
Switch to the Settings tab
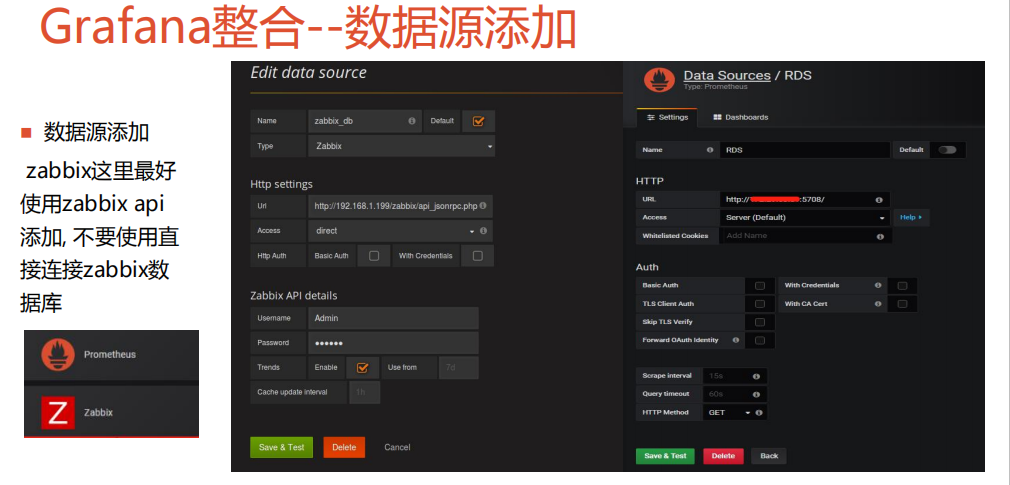pos(667,117)
